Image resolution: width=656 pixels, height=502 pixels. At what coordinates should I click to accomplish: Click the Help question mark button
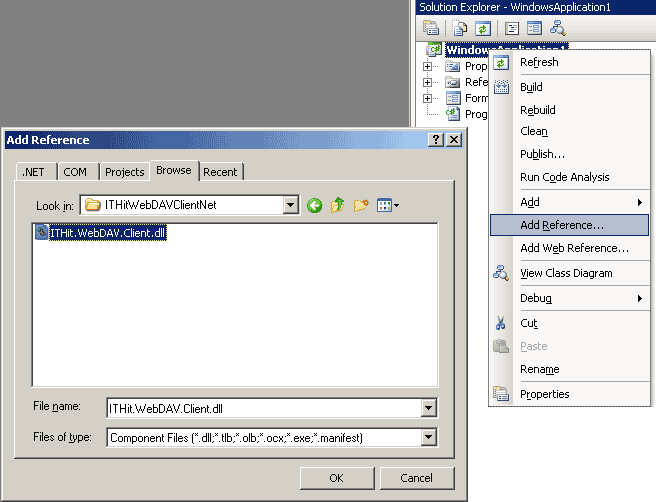(436, 139)
